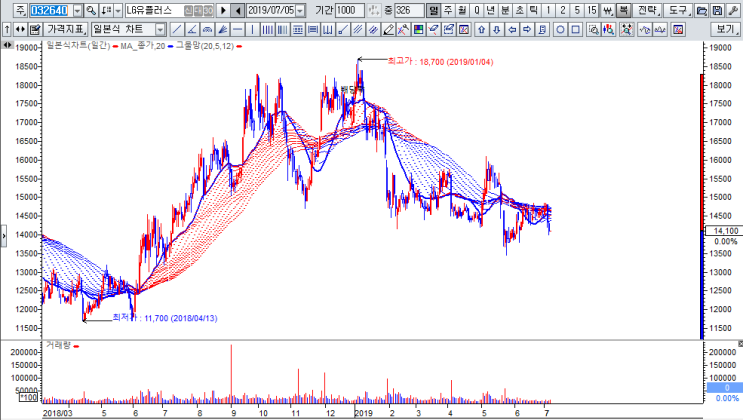
Task: Select the horizontal line tool
Action: click(x=237, y=30)
